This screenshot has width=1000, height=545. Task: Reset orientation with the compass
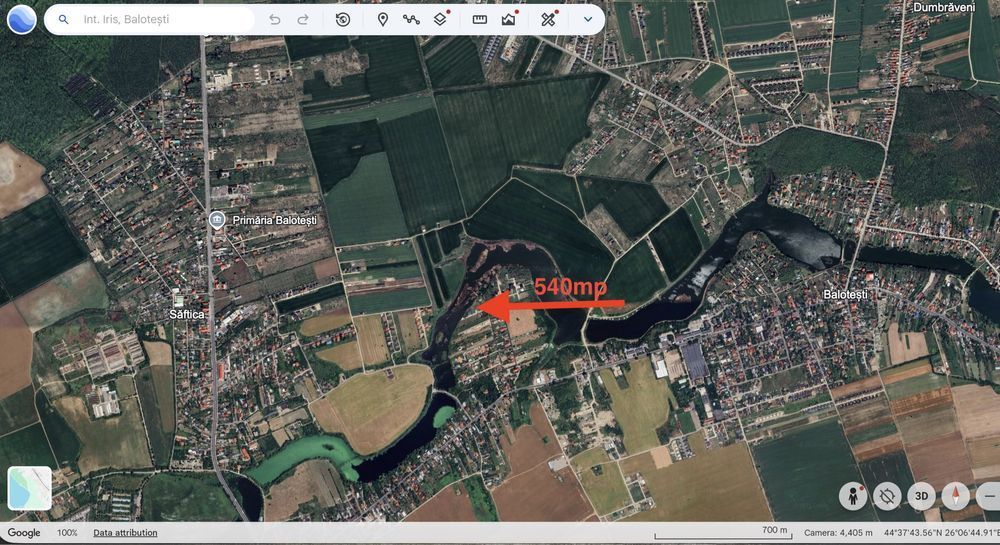coord(955,496)
